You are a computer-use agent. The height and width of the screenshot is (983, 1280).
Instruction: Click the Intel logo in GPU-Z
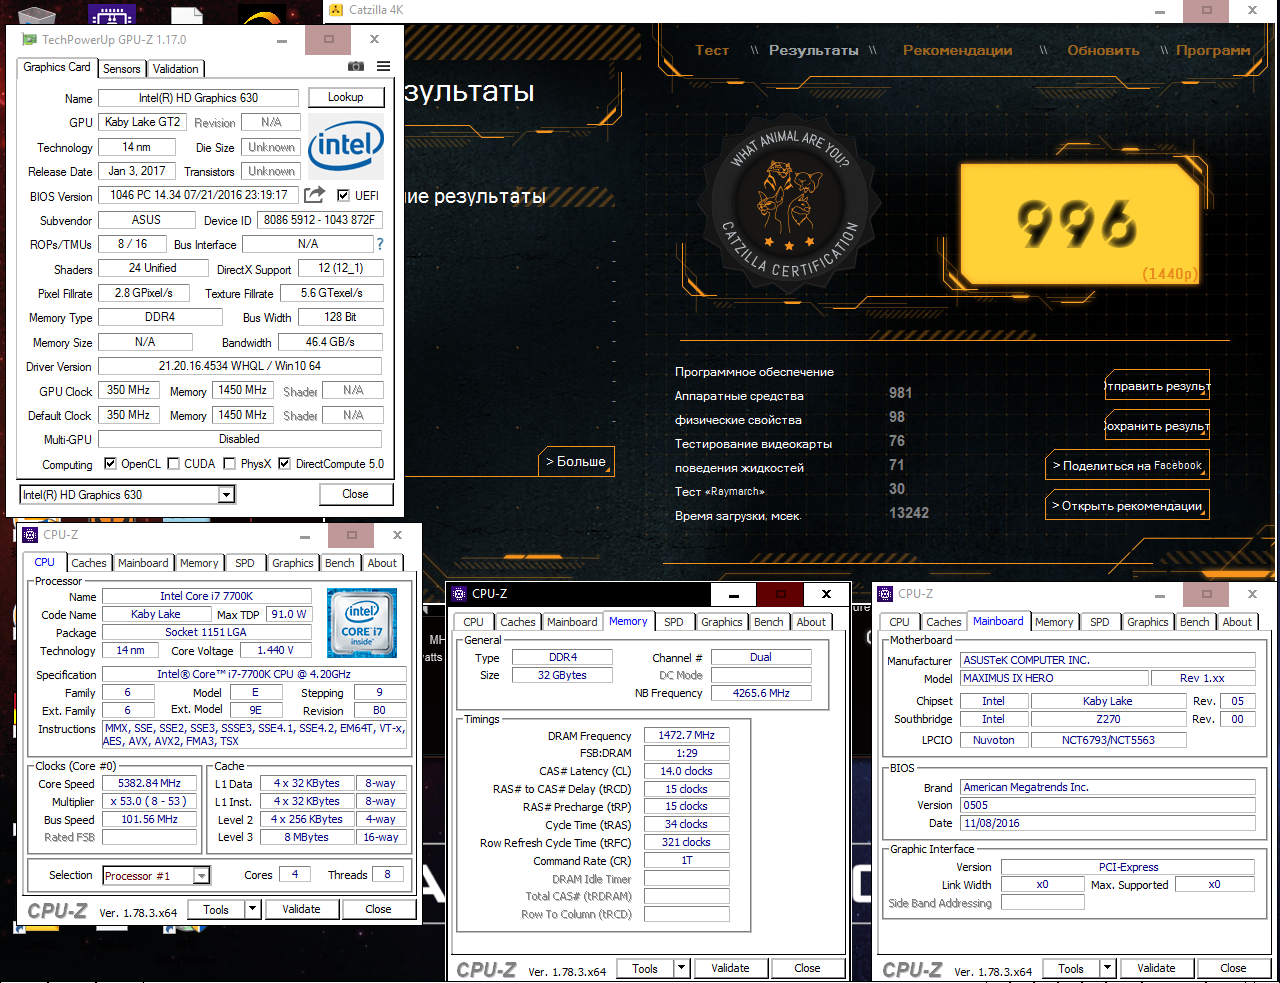346,146
